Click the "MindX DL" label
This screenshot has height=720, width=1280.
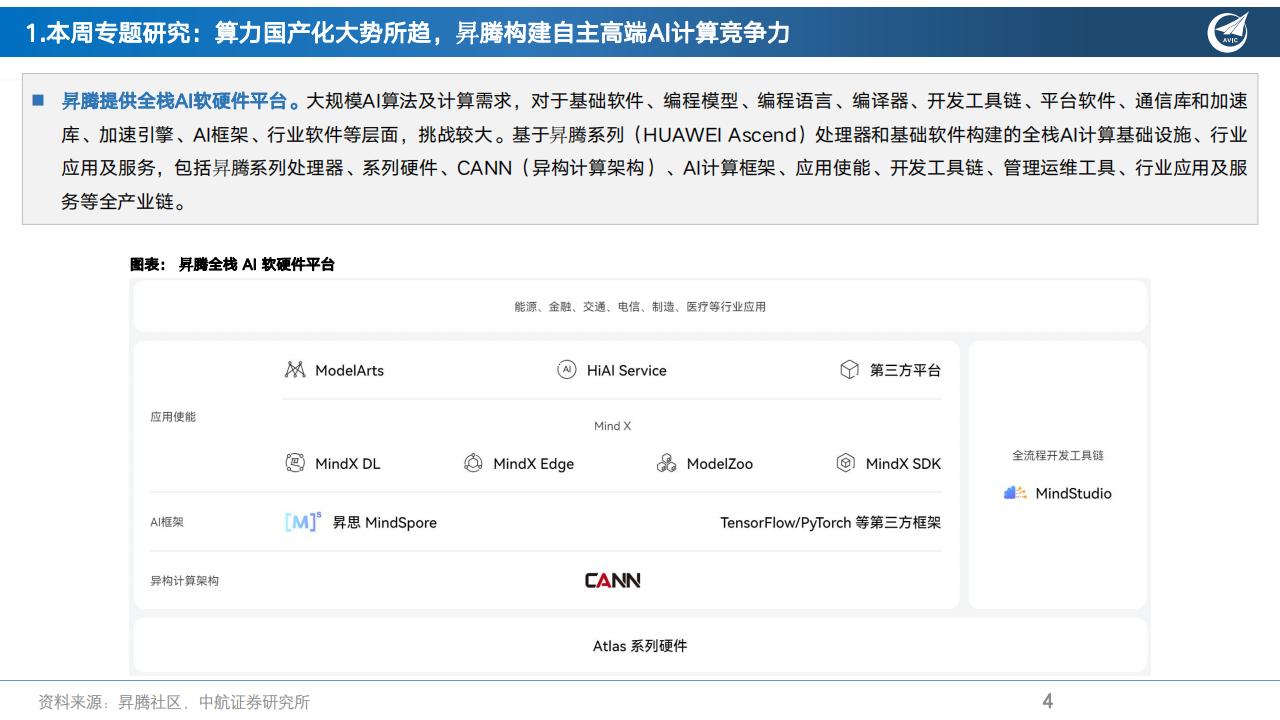[x=348, y=464]
